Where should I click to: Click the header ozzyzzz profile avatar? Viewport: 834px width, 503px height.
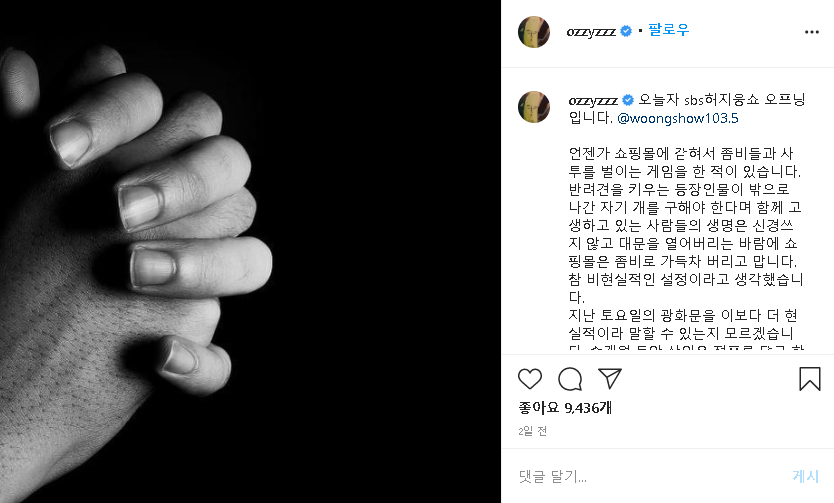point(533,32)
